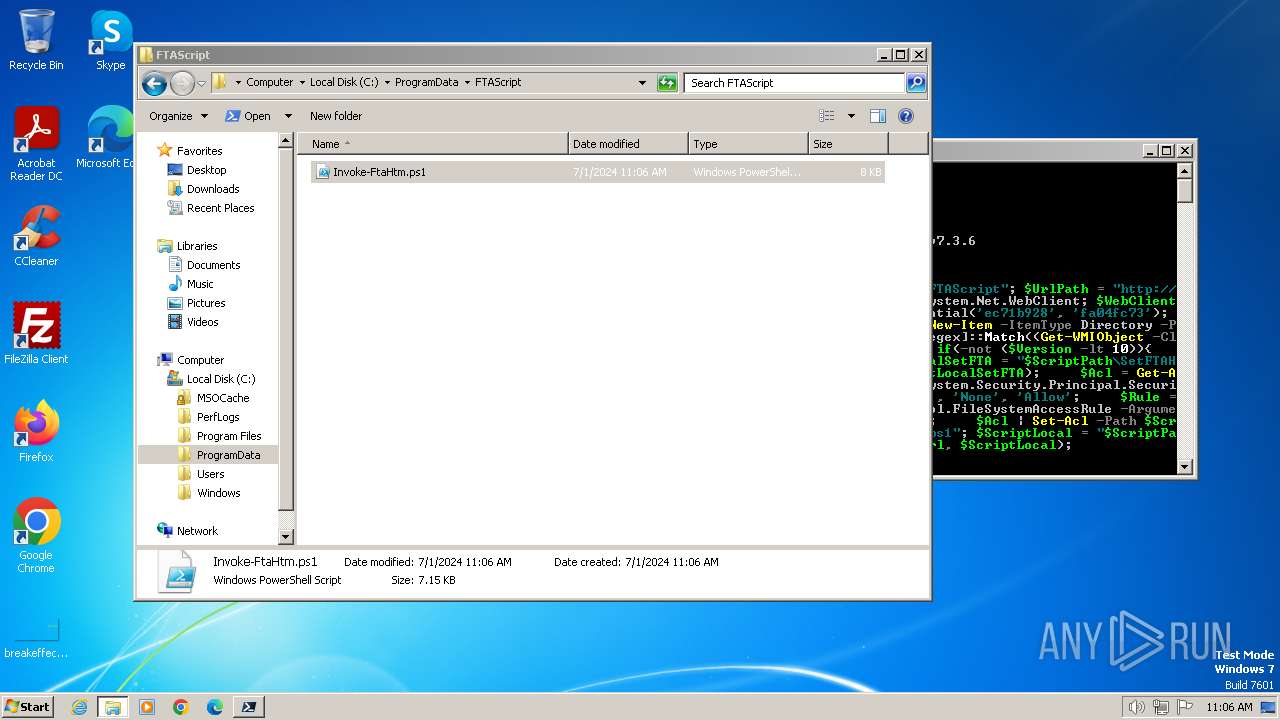Image resolution: width=1280 pixels, height=720 pixels.
Task: Click the Recycle Bin desktop icon
Action: pos(36,40)
